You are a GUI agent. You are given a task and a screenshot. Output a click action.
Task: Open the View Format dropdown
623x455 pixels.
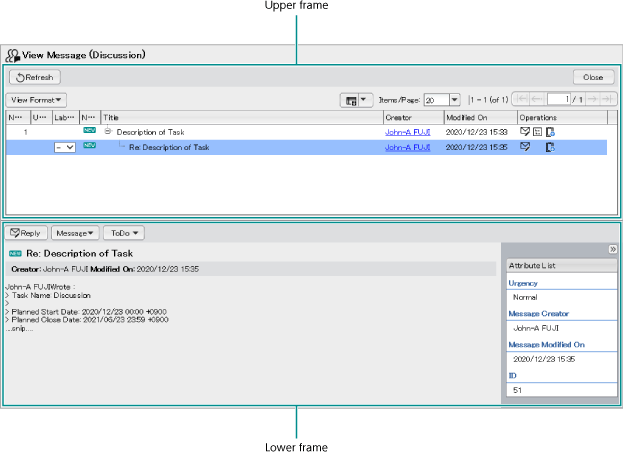37,100
